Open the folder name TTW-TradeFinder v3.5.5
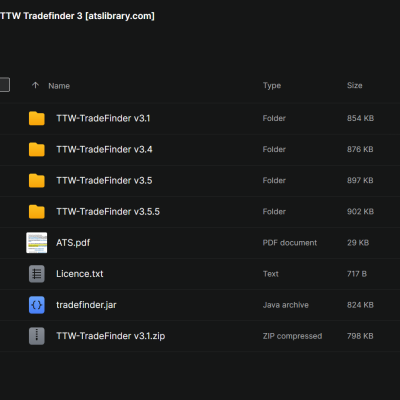Viewport: 400px width, 400px height. point(108,212)
